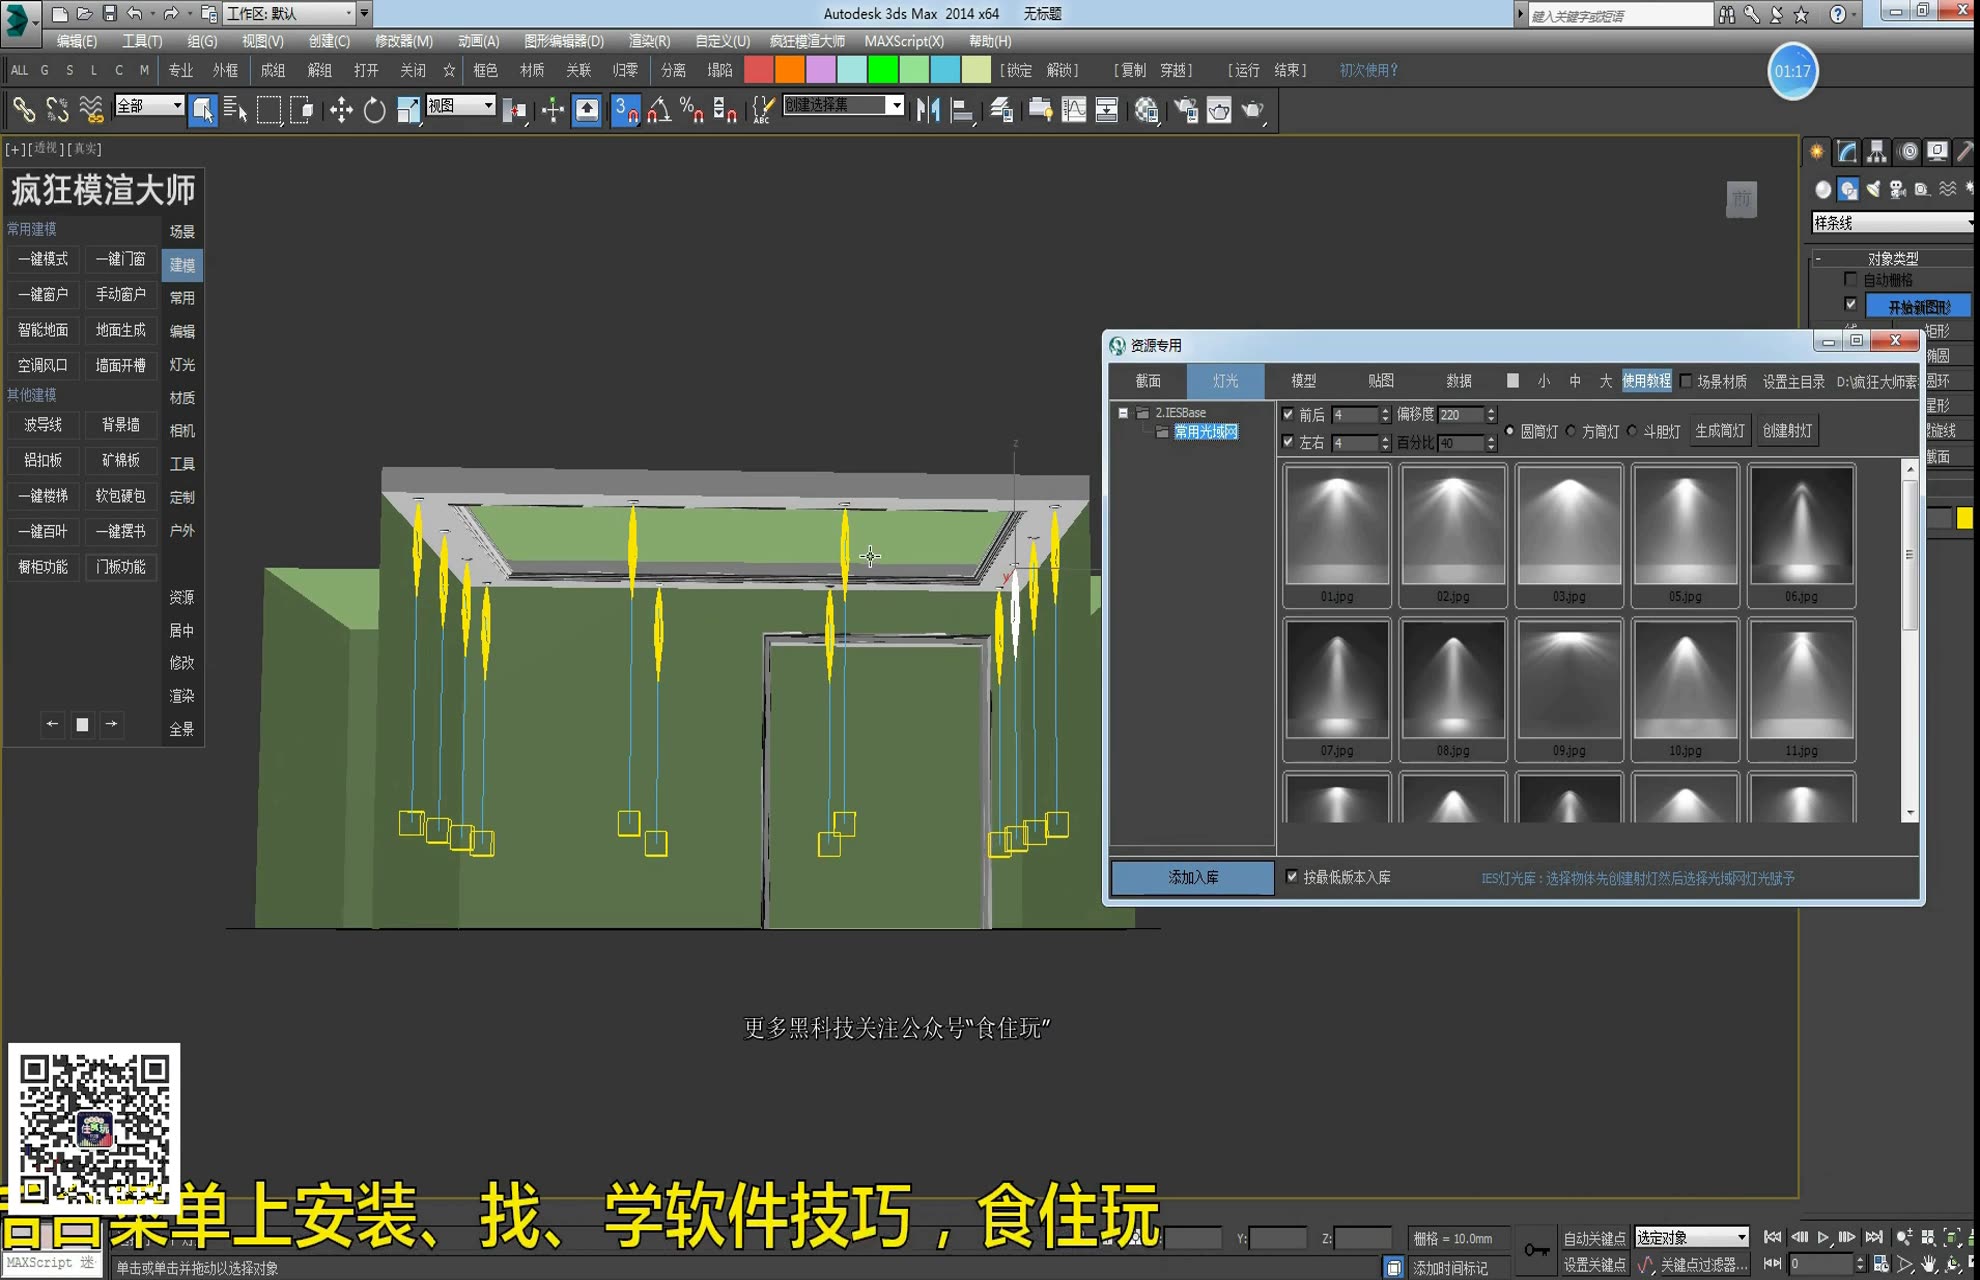Screen dimensions: 1980x1280
Task: Enable the 场景材质 checkbox
Action: (x=1686, y=381)
